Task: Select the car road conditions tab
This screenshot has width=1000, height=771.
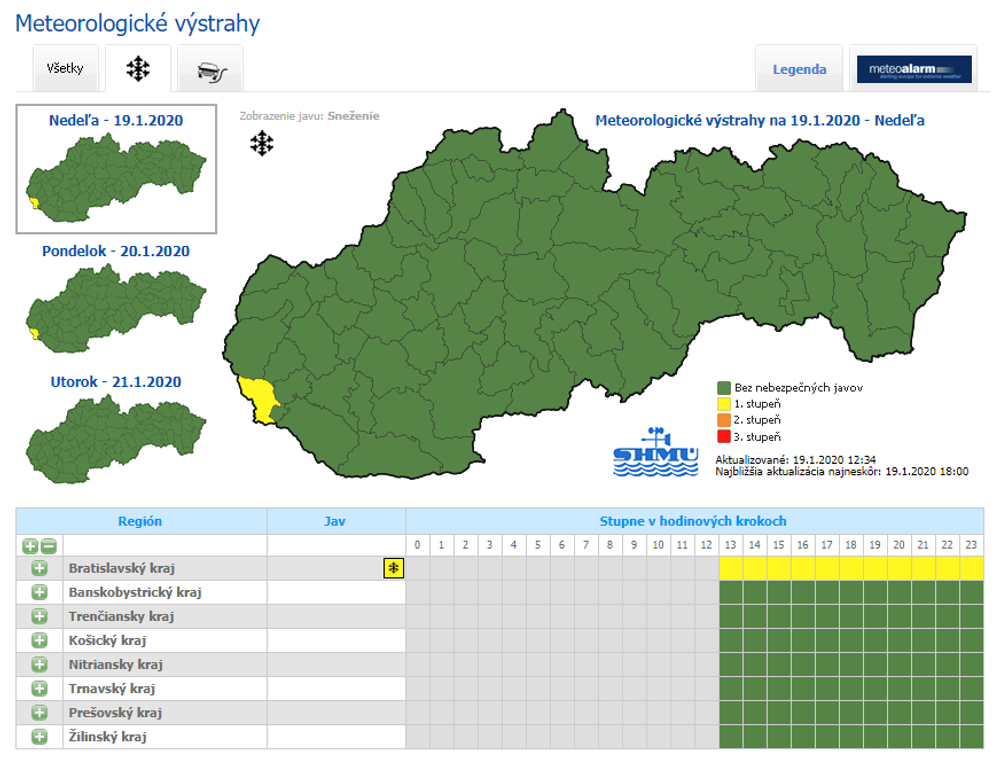Action: [210, 69]
